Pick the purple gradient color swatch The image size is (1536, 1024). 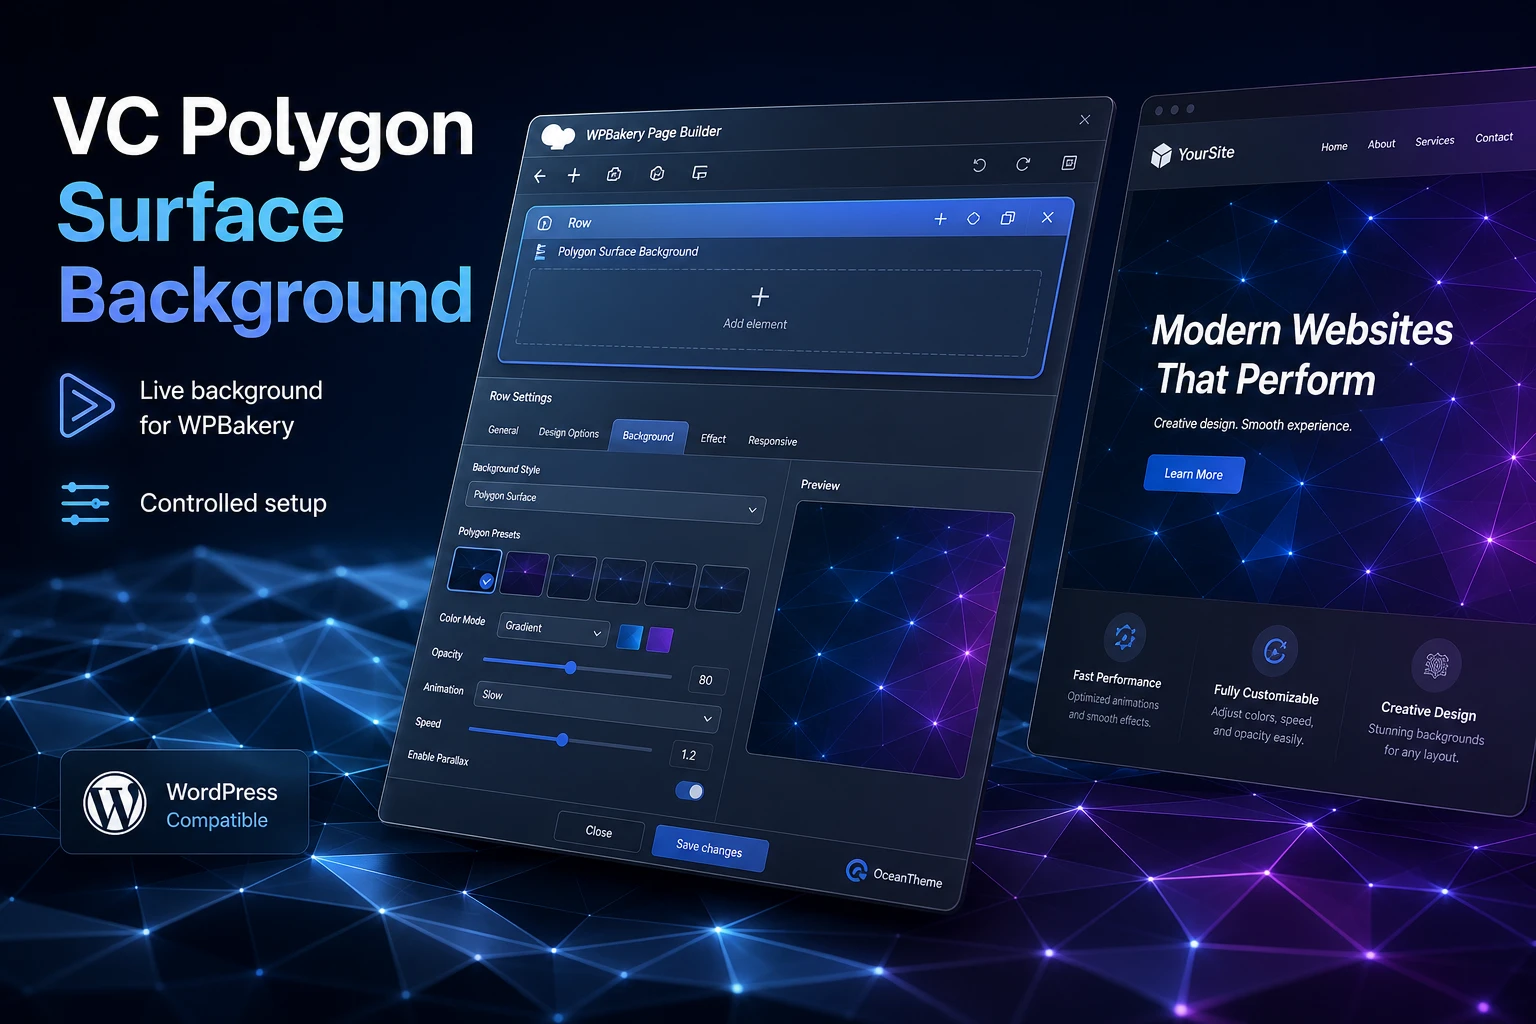click(x=660, y=640)
